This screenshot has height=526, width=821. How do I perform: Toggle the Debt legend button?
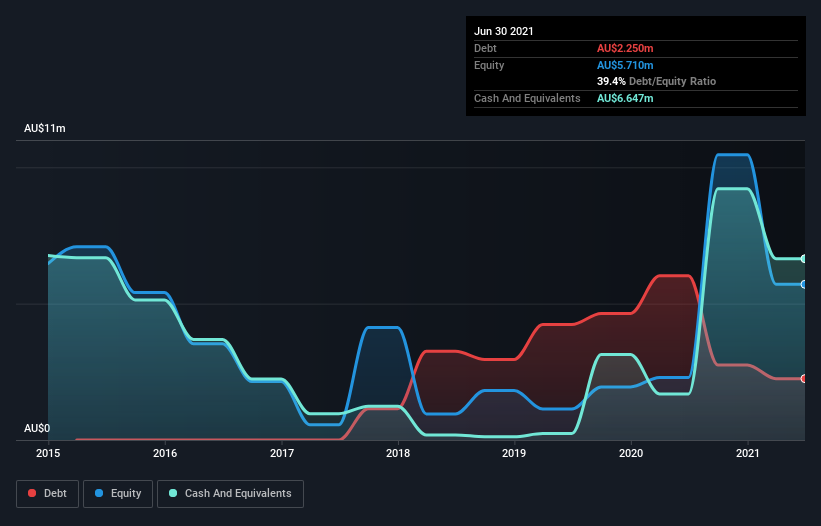coord(48,494)
